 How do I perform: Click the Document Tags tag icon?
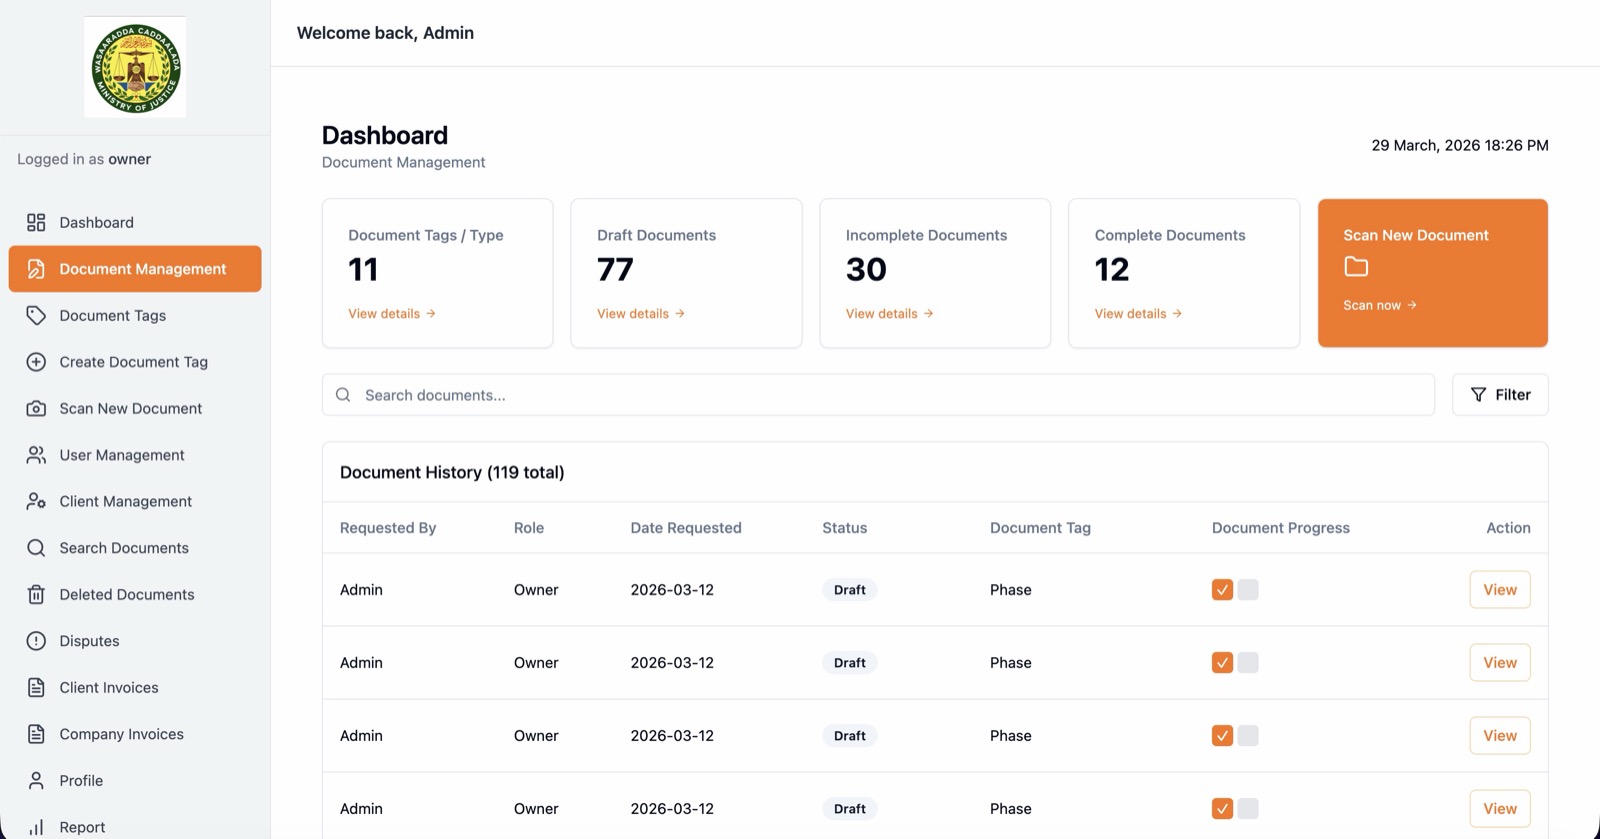tap(36, 315)
